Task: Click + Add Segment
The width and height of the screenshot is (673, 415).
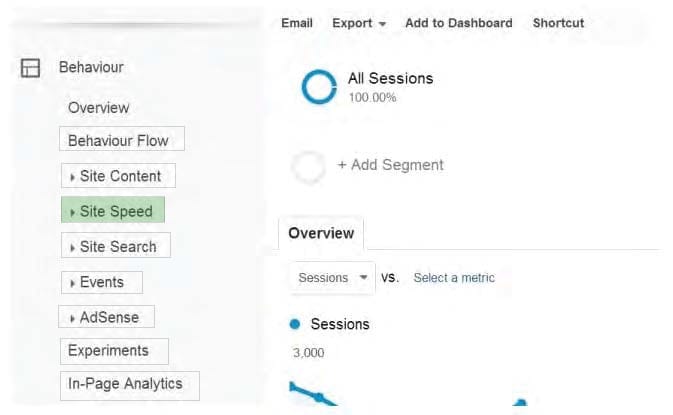Action: (x=391, y=165)
